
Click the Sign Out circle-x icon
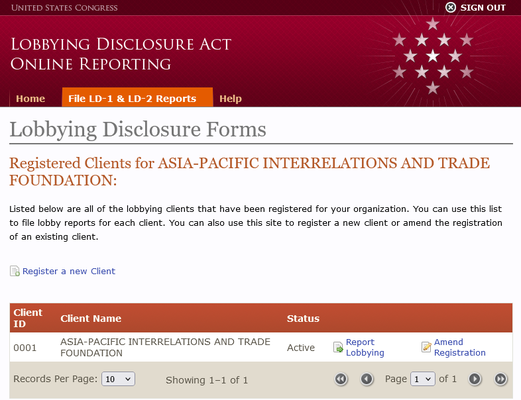coord(450,7)
